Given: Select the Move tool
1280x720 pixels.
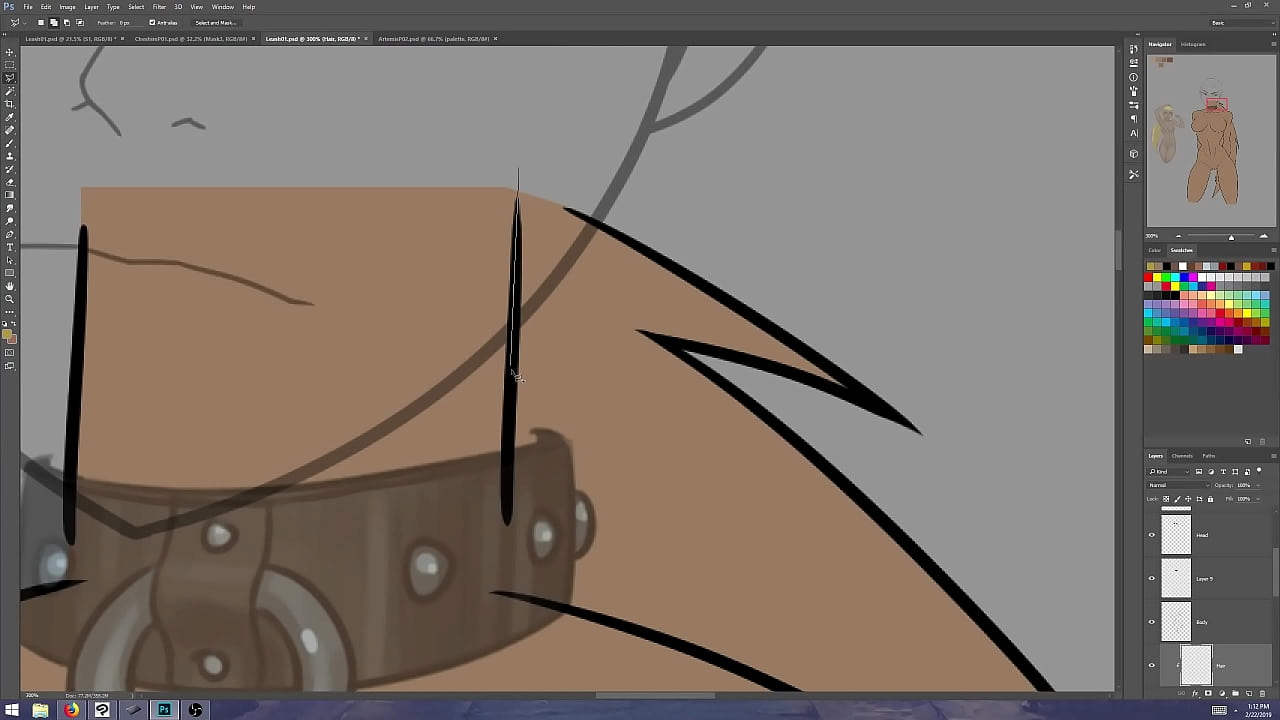Looking at the screenshot, I should tap(10, 52).
